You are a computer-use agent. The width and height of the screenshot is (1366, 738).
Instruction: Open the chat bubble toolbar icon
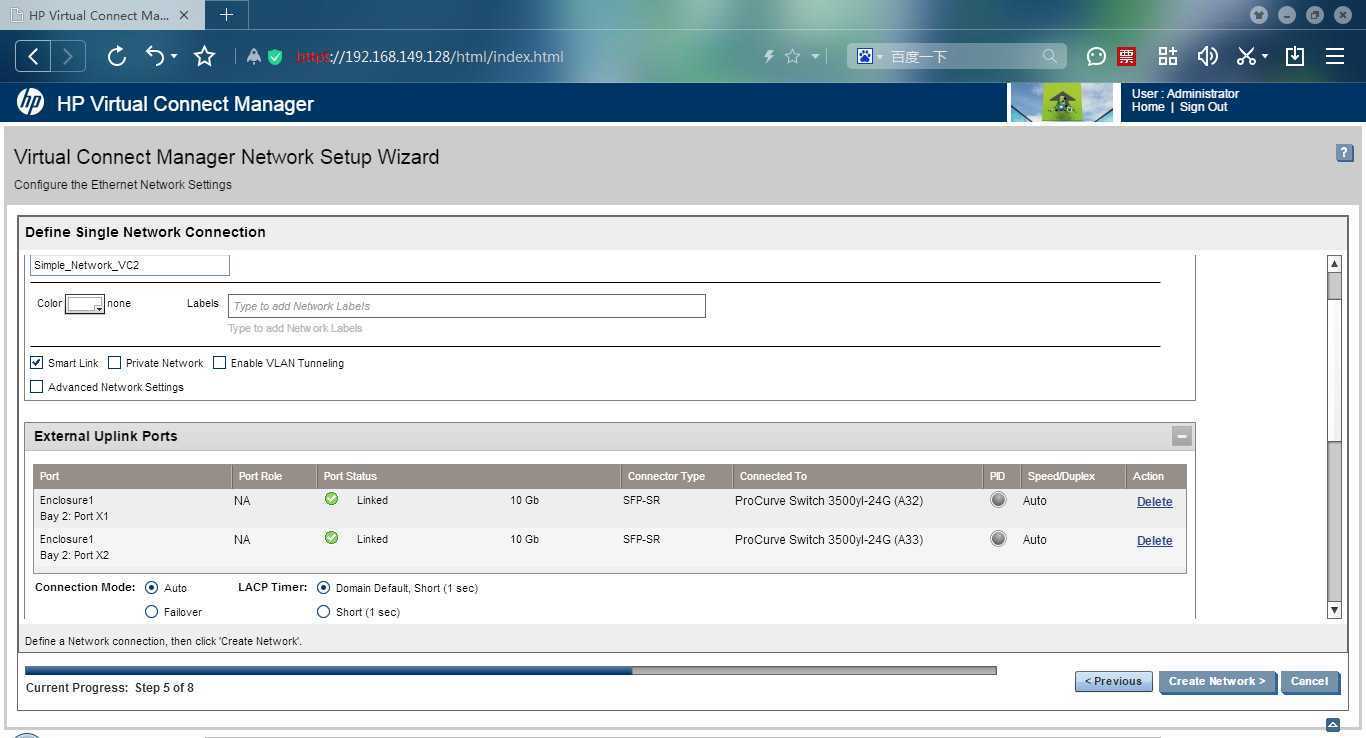pyautogui.click(x=1096, y=57)
